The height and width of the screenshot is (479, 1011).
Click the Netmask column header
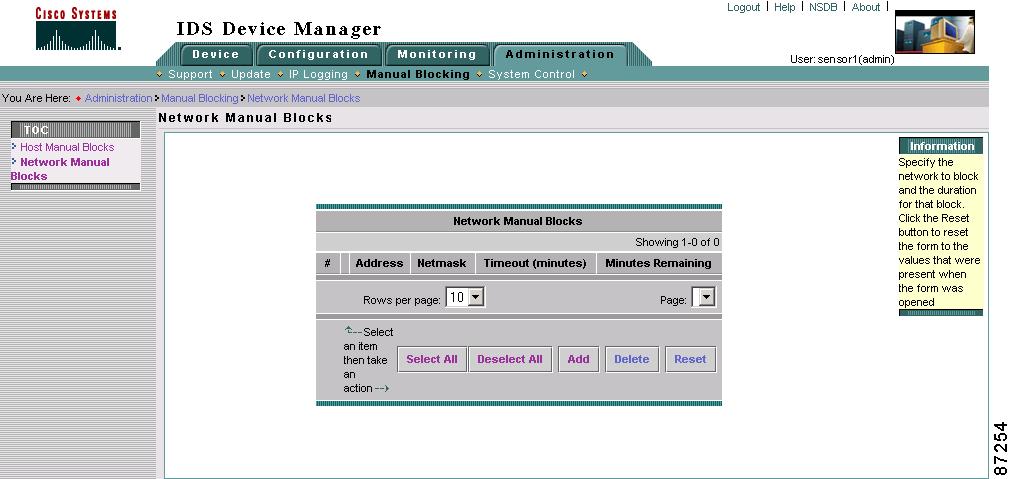click(442, 263)
